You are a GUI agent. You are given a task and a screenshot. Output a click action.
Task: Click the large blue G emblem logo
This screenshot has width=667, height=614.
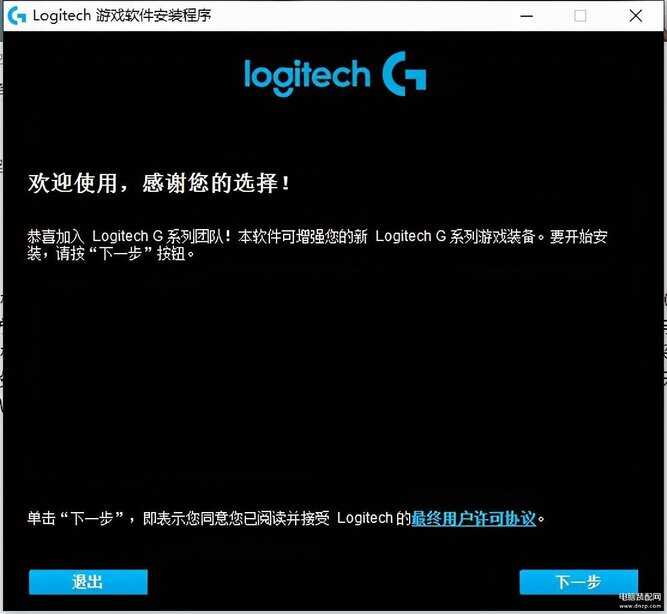coord(404,74)
